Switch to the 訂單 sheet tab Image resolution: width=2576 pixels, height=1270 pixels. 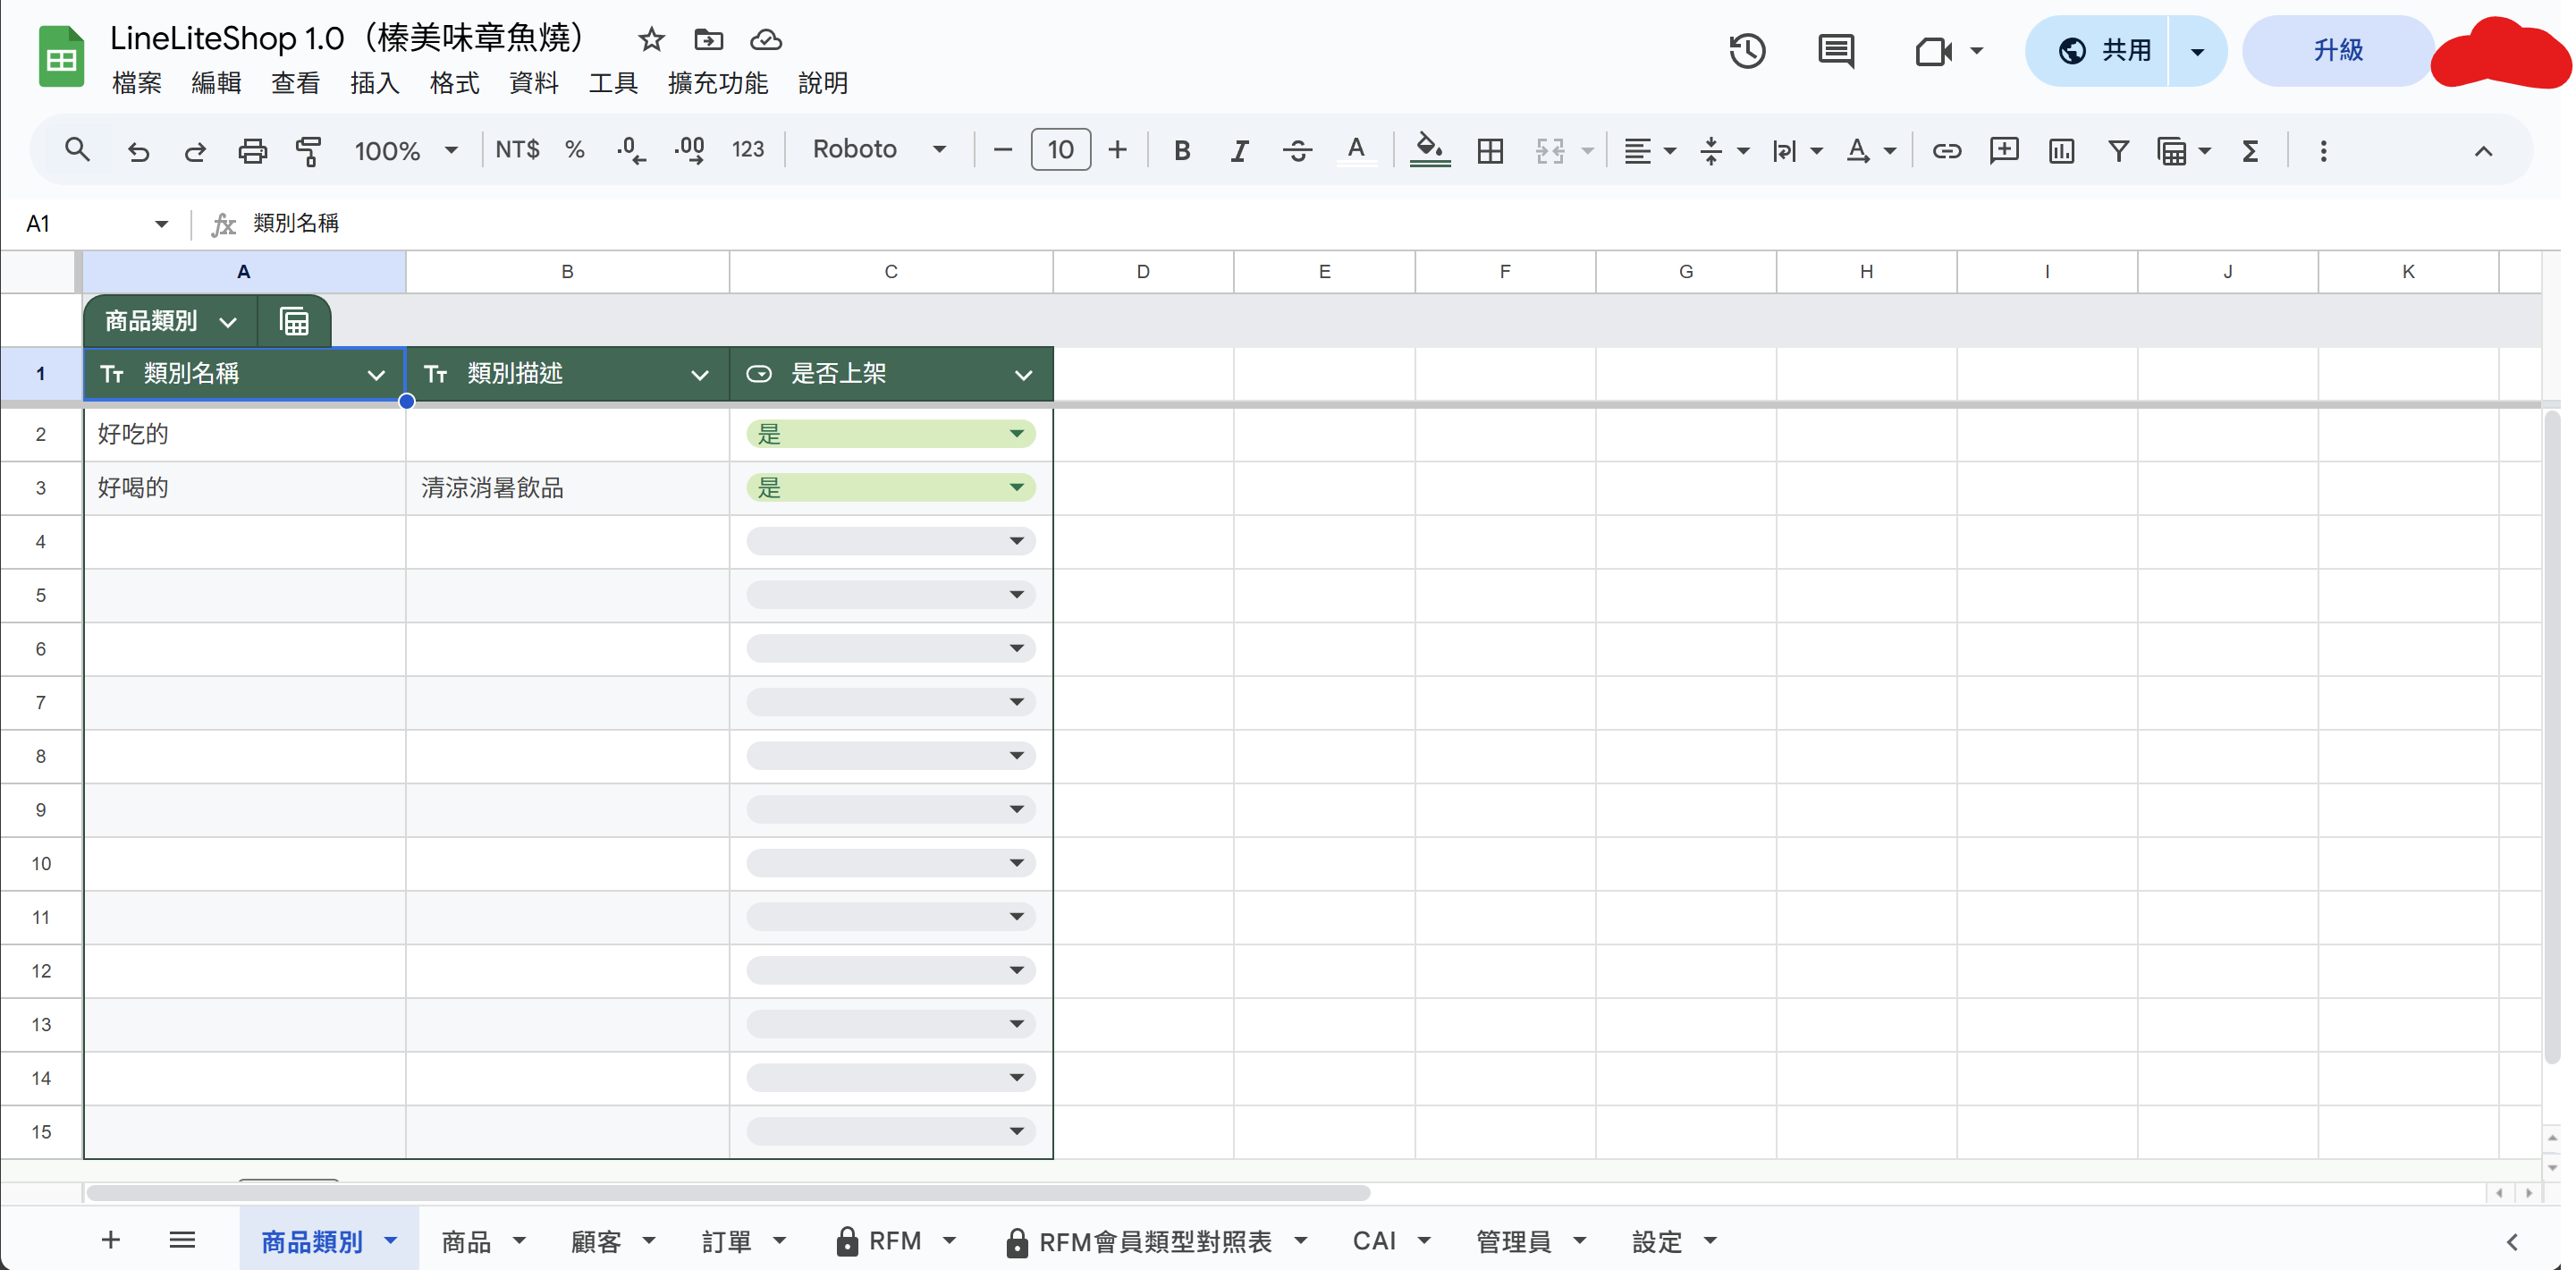point(726,1241)
